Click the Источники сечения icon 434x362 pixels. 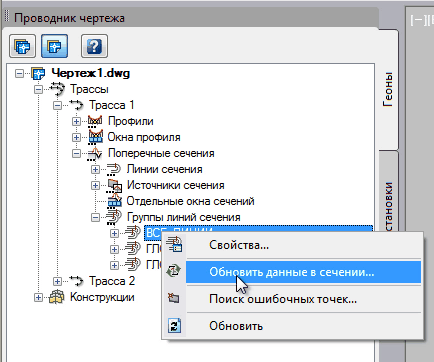click(x=114, y=186)
